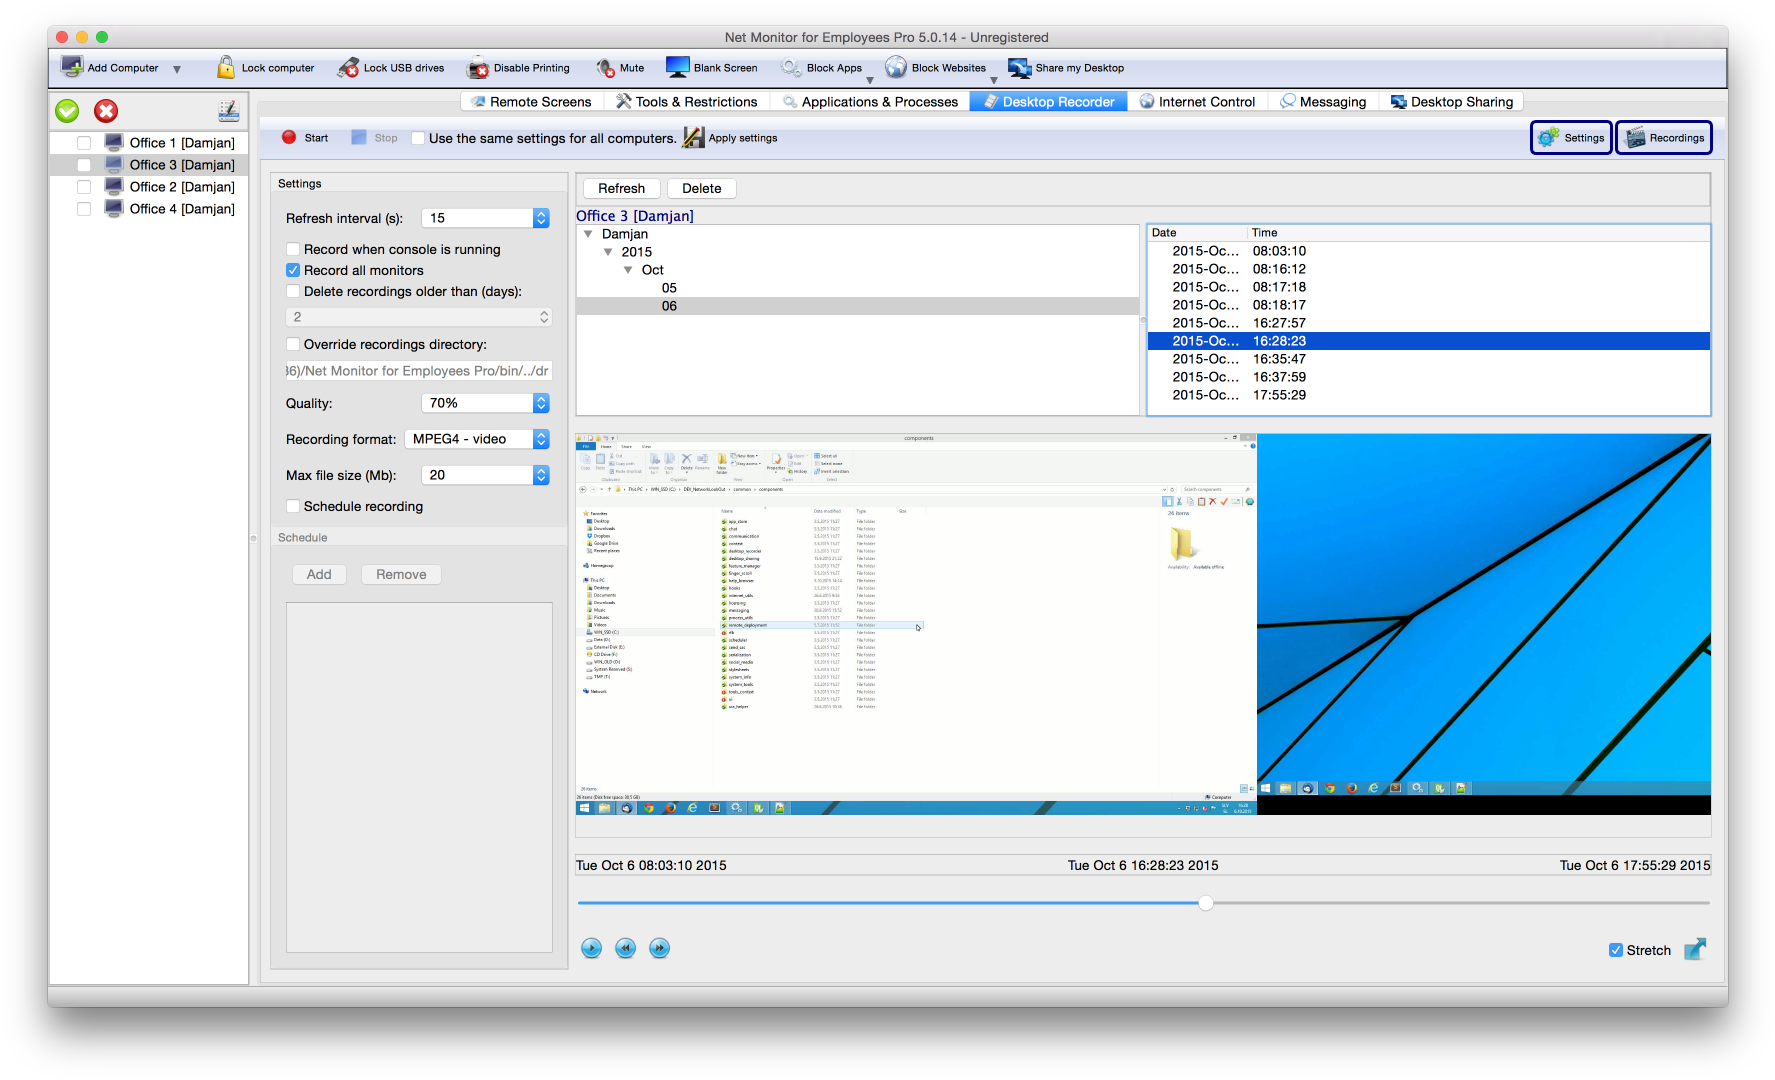The width and height of the screenshot is (1775, 1080).
Task: Click the Disable Printing icon
Action: coord(478,68)
